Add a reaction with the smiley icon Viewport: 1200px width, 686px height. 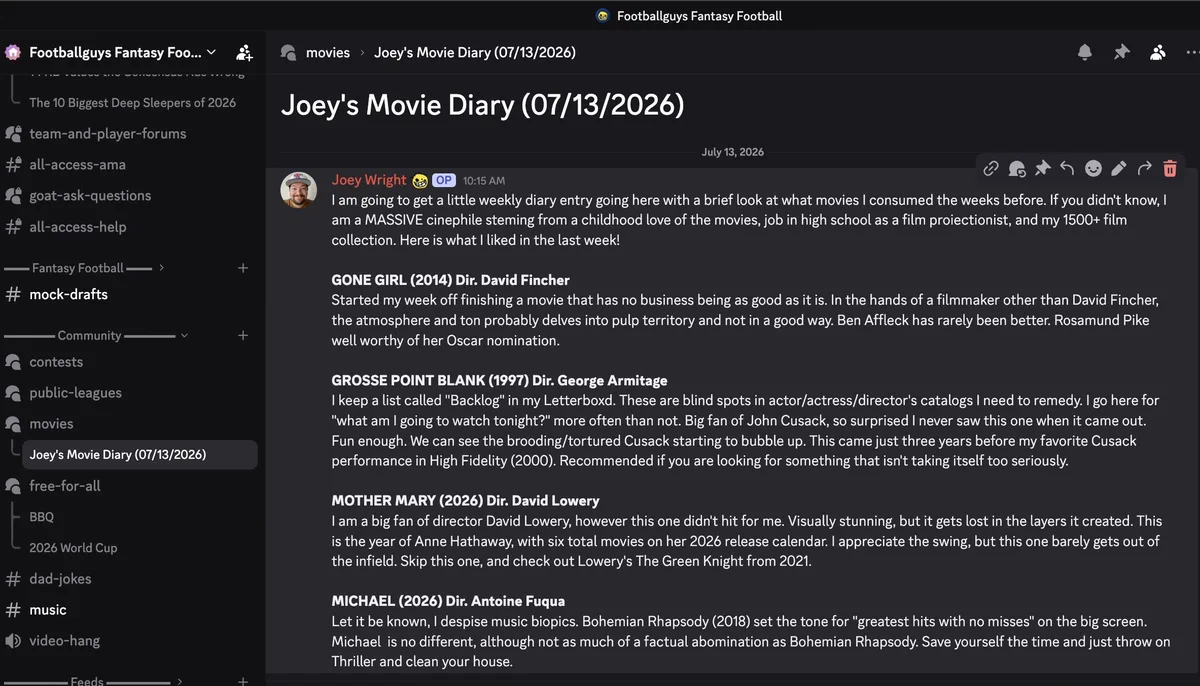coord(1093,168)
